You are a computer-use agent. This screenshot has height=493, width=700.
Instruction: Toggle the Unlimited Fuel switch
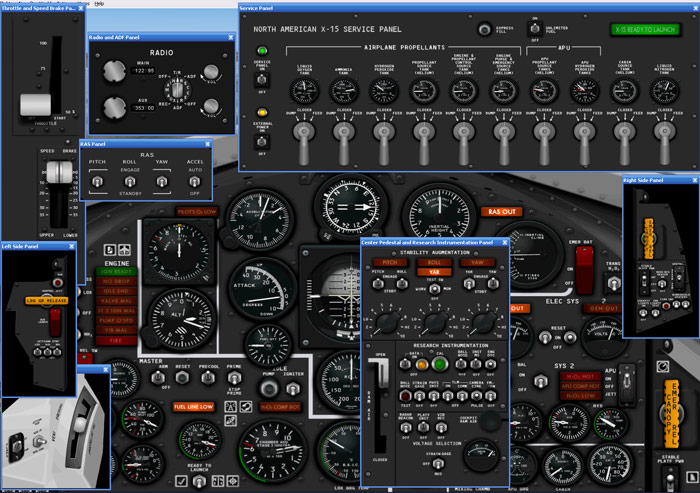tap(535, 29)
